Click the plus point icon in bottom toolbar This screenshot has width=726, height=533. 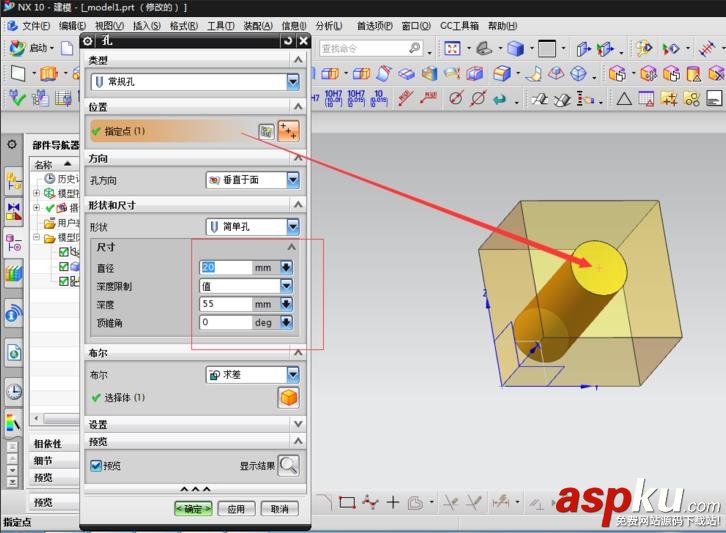(x=393, y=502)
